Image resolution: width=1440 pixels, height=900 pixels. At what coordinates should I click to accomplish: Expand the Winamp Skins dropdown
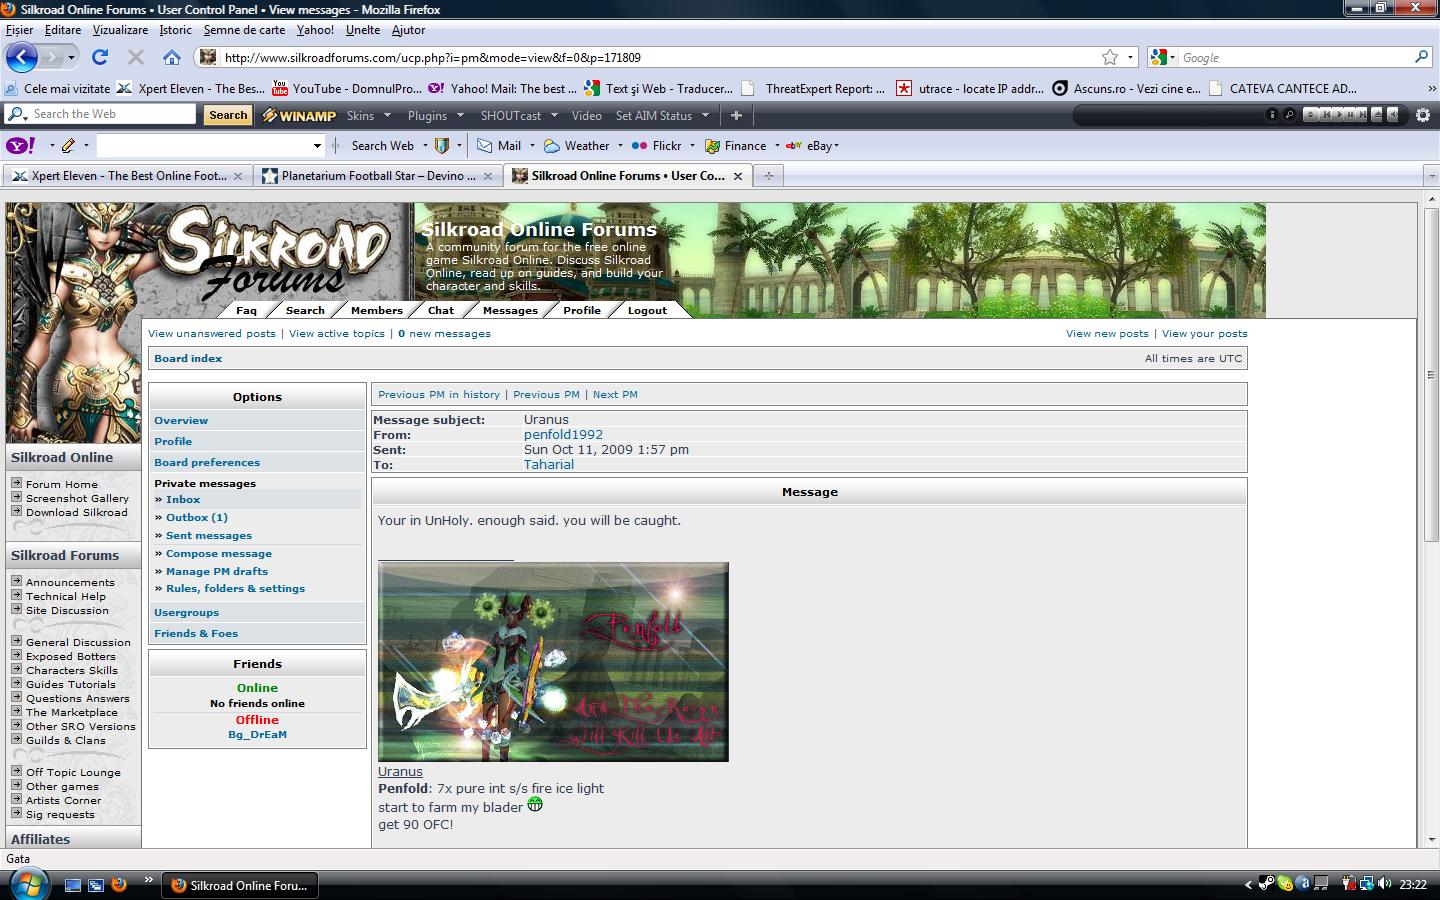389,115
